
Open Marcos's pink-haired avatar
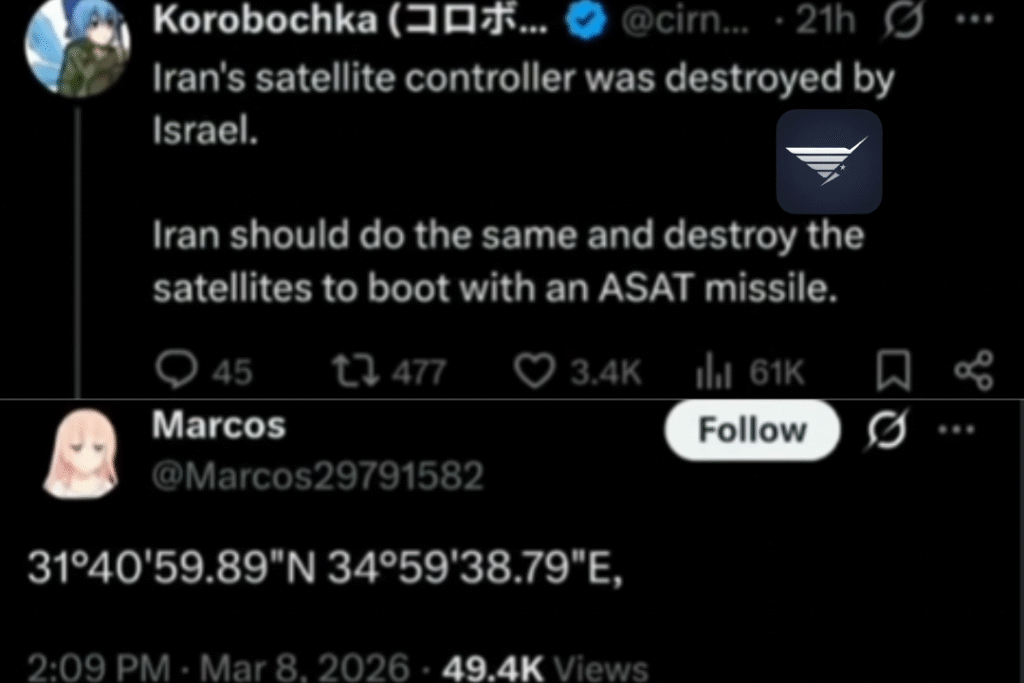point(80,454)
